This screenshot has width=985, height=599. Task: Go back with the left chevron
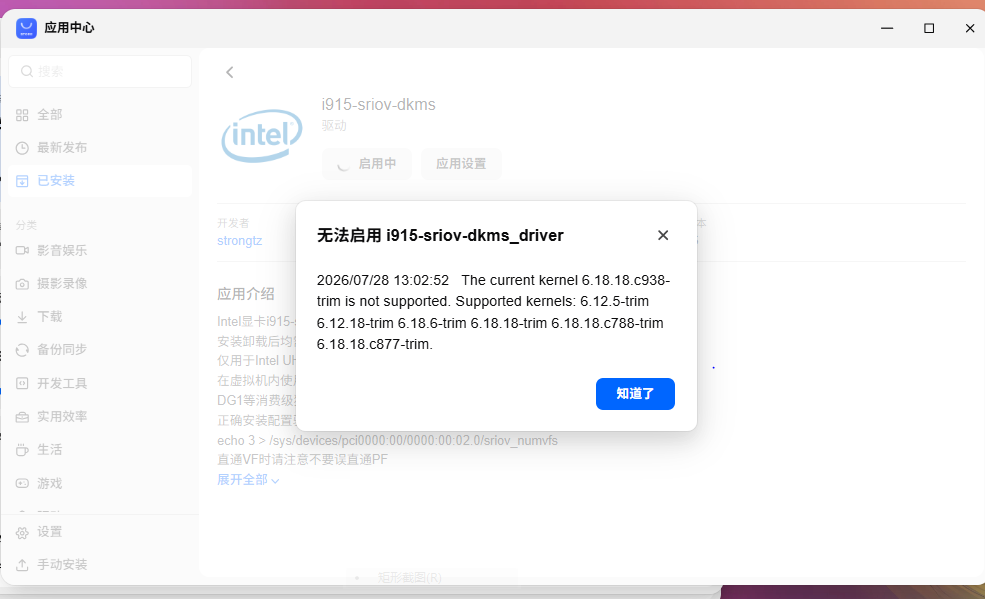pos(230,72)
